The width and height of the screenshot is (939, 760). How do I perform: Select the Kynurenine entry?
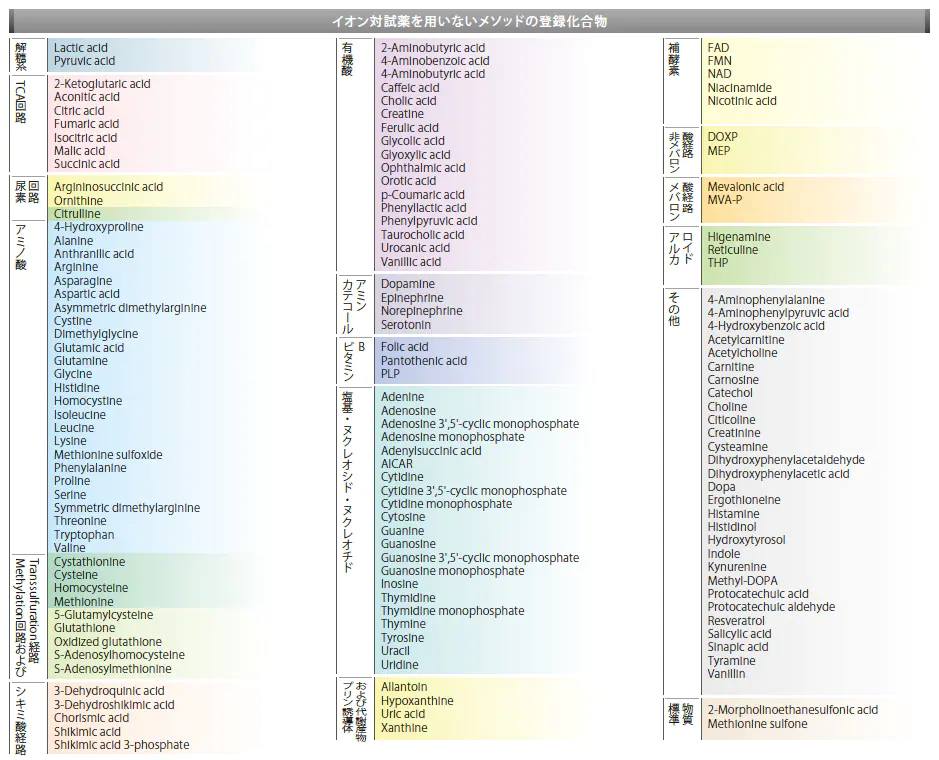point(737,567)
